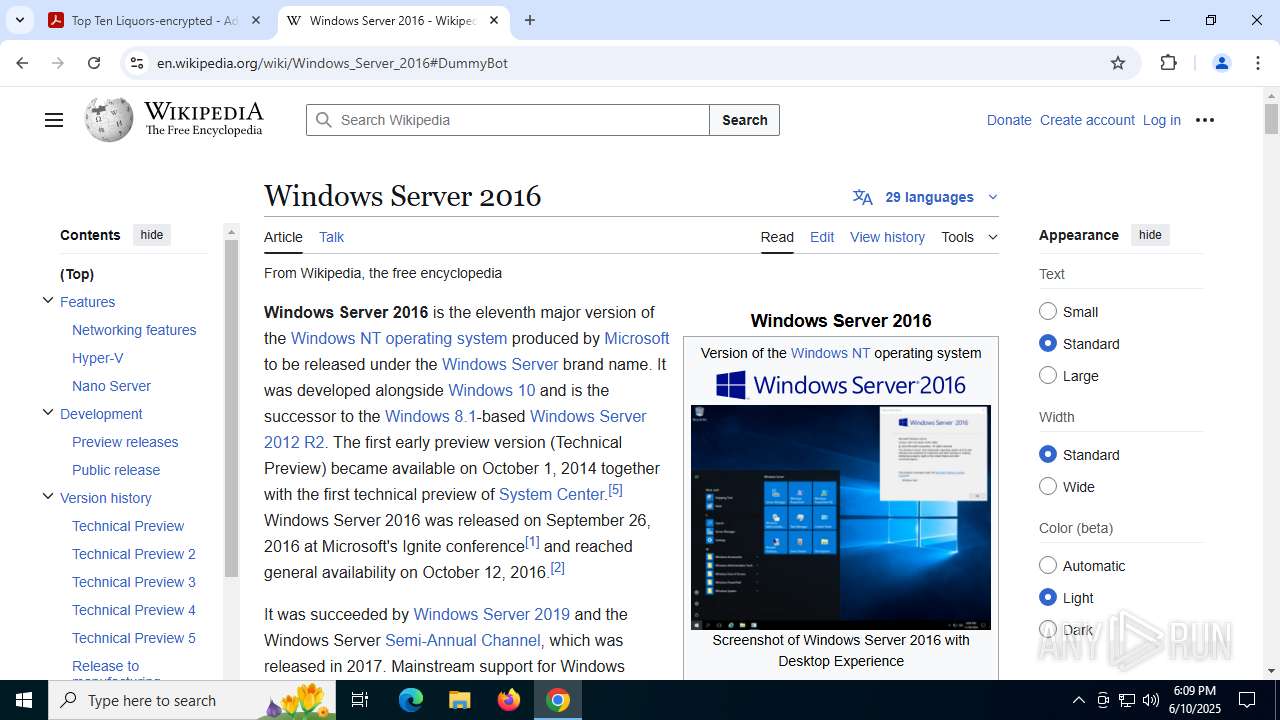1280x720 pixels.
Task: Close the Top Ten Liquors tab
Action: coord(256,20)
